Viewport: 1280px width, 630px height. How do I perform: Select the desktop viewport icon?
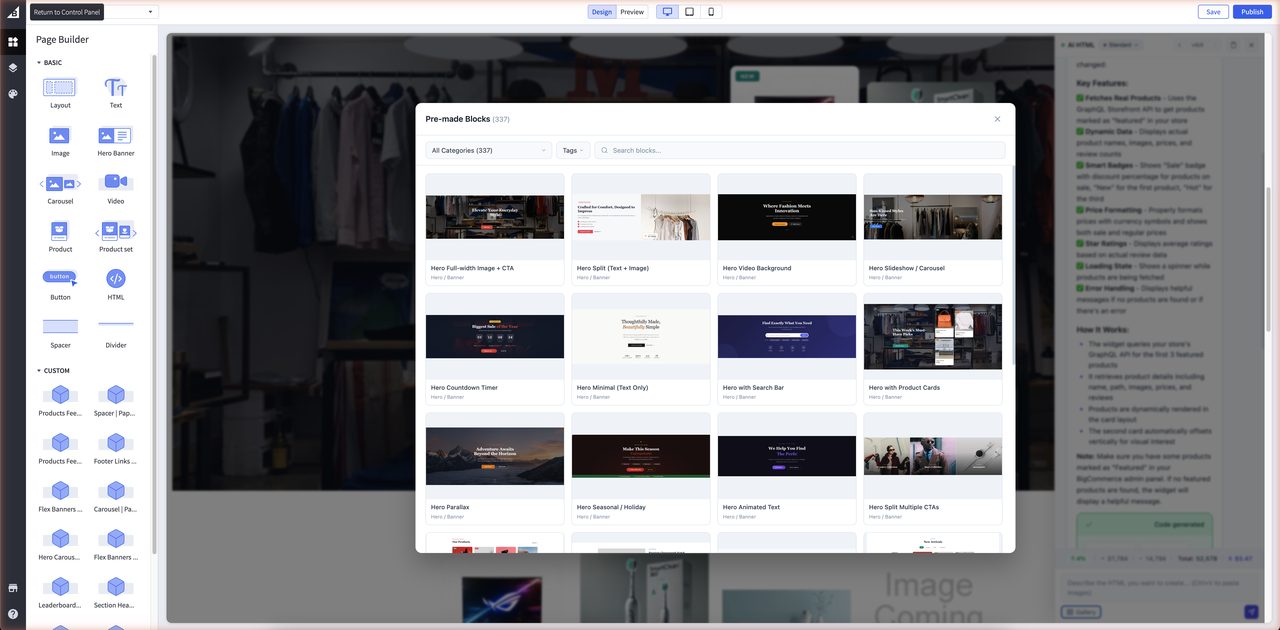click(x=667, y=12)
